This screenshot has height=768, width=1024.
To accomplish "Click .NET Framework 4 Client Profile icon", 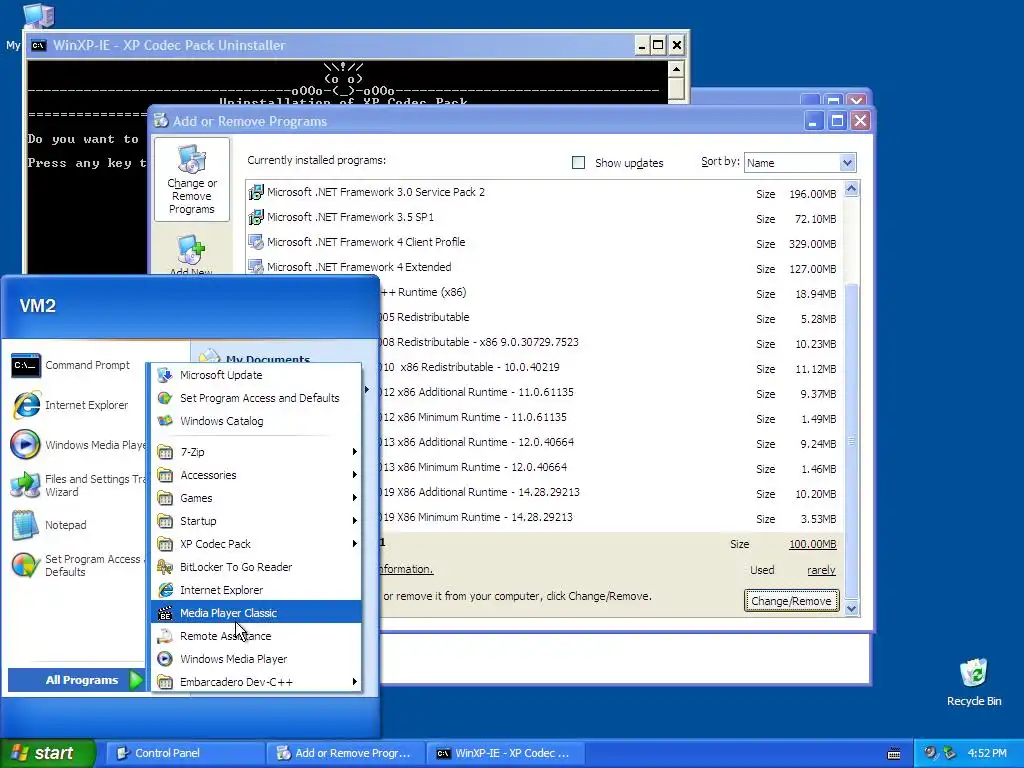I will (256, 242).
